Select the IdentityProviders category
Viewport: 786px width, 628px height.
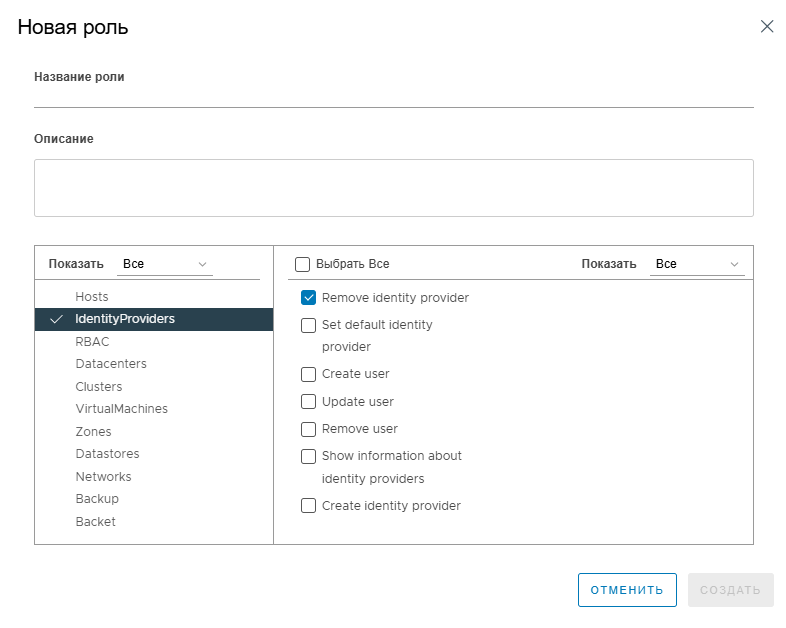click(x=154, y=319)
